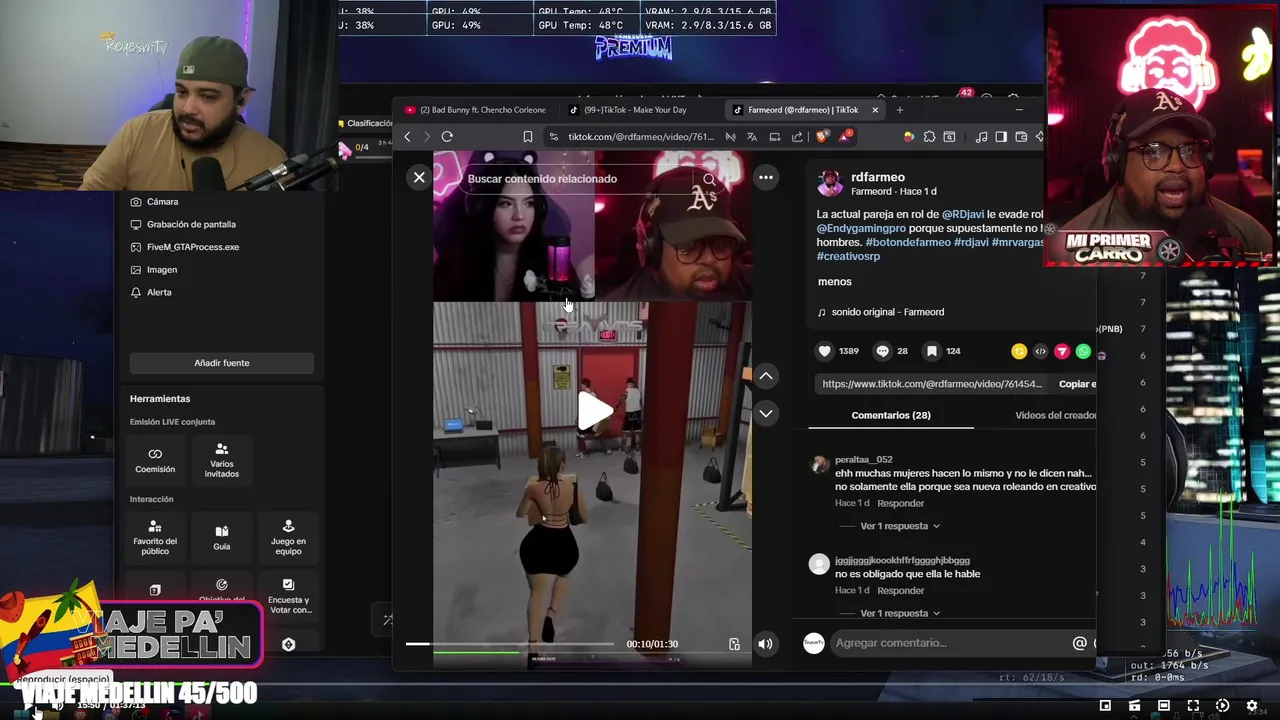Open rdfarmeo profile name link
The height and width of the screenshot is (720, 1280).
click(877, 177)
